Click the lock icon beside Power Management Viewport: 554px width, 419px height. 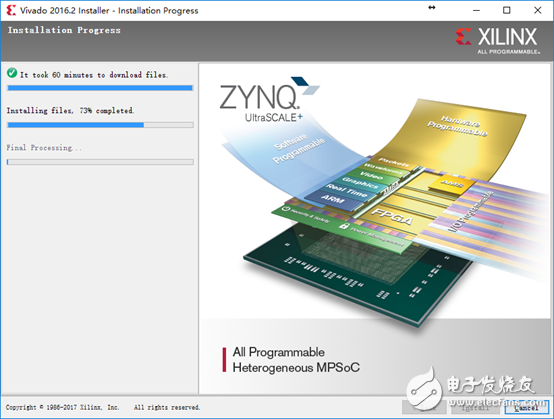343,225
